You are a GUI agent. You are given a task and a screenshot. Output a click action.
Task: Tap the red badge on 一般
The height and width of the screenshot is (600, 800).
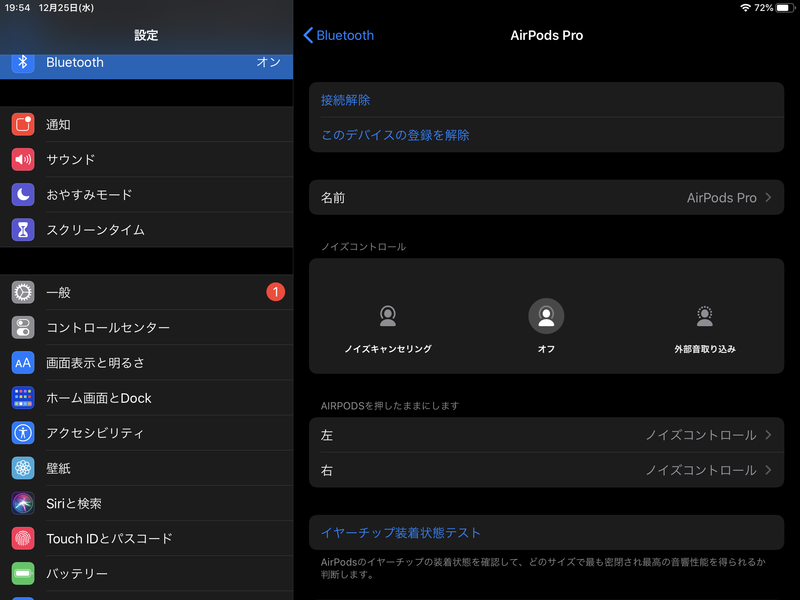tap(276, 292)
